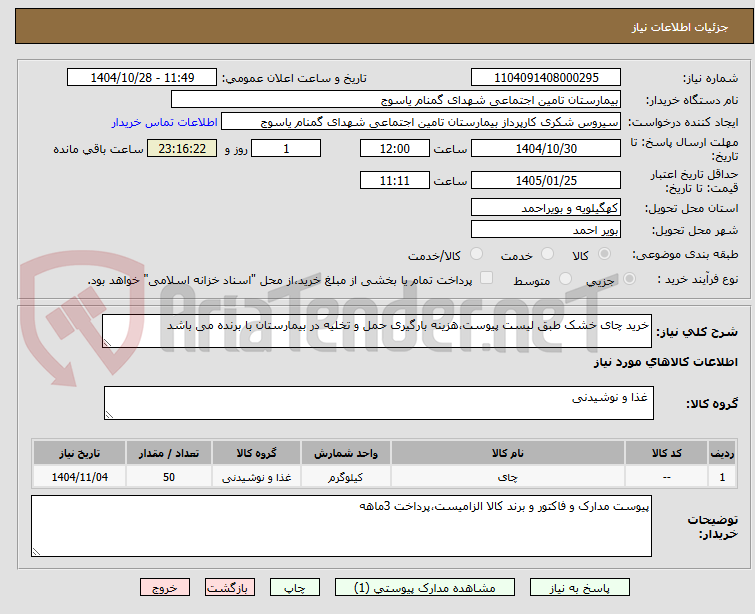Select the جزیی purchase type radio
The height and width of the screenshot is (614, 755).
click(x=629, y=279)
